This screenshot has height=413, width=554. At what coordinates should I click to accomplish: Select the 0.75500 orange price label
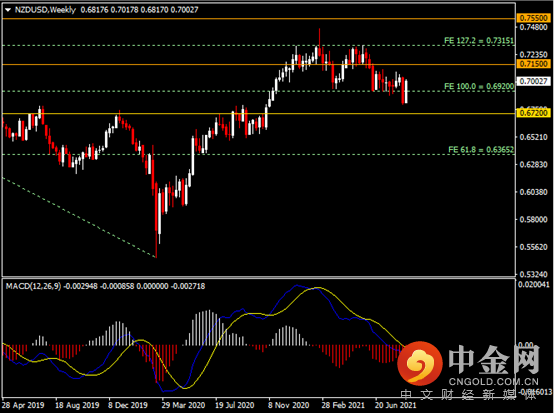click(534, 18)
